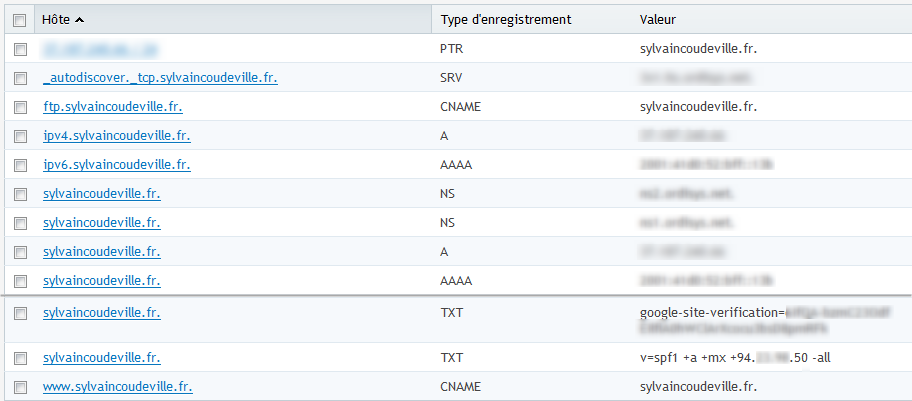This screenshot has width=912, height=401.
Task: Select checkbox for www CNAME record
Action: [x=20, y=387]
